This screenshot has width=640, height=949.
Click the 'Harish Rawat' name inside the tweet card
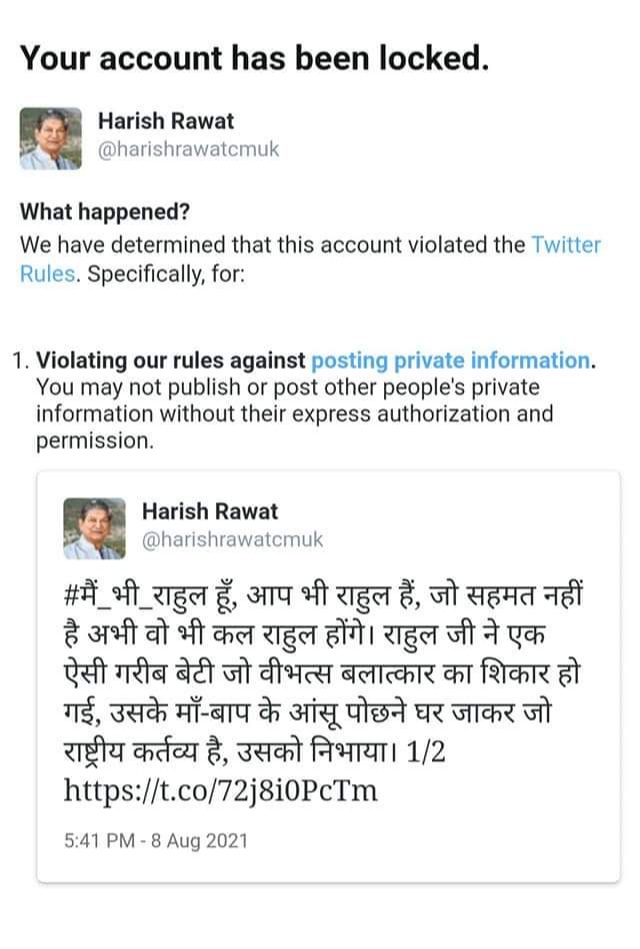tap(210, 511)
